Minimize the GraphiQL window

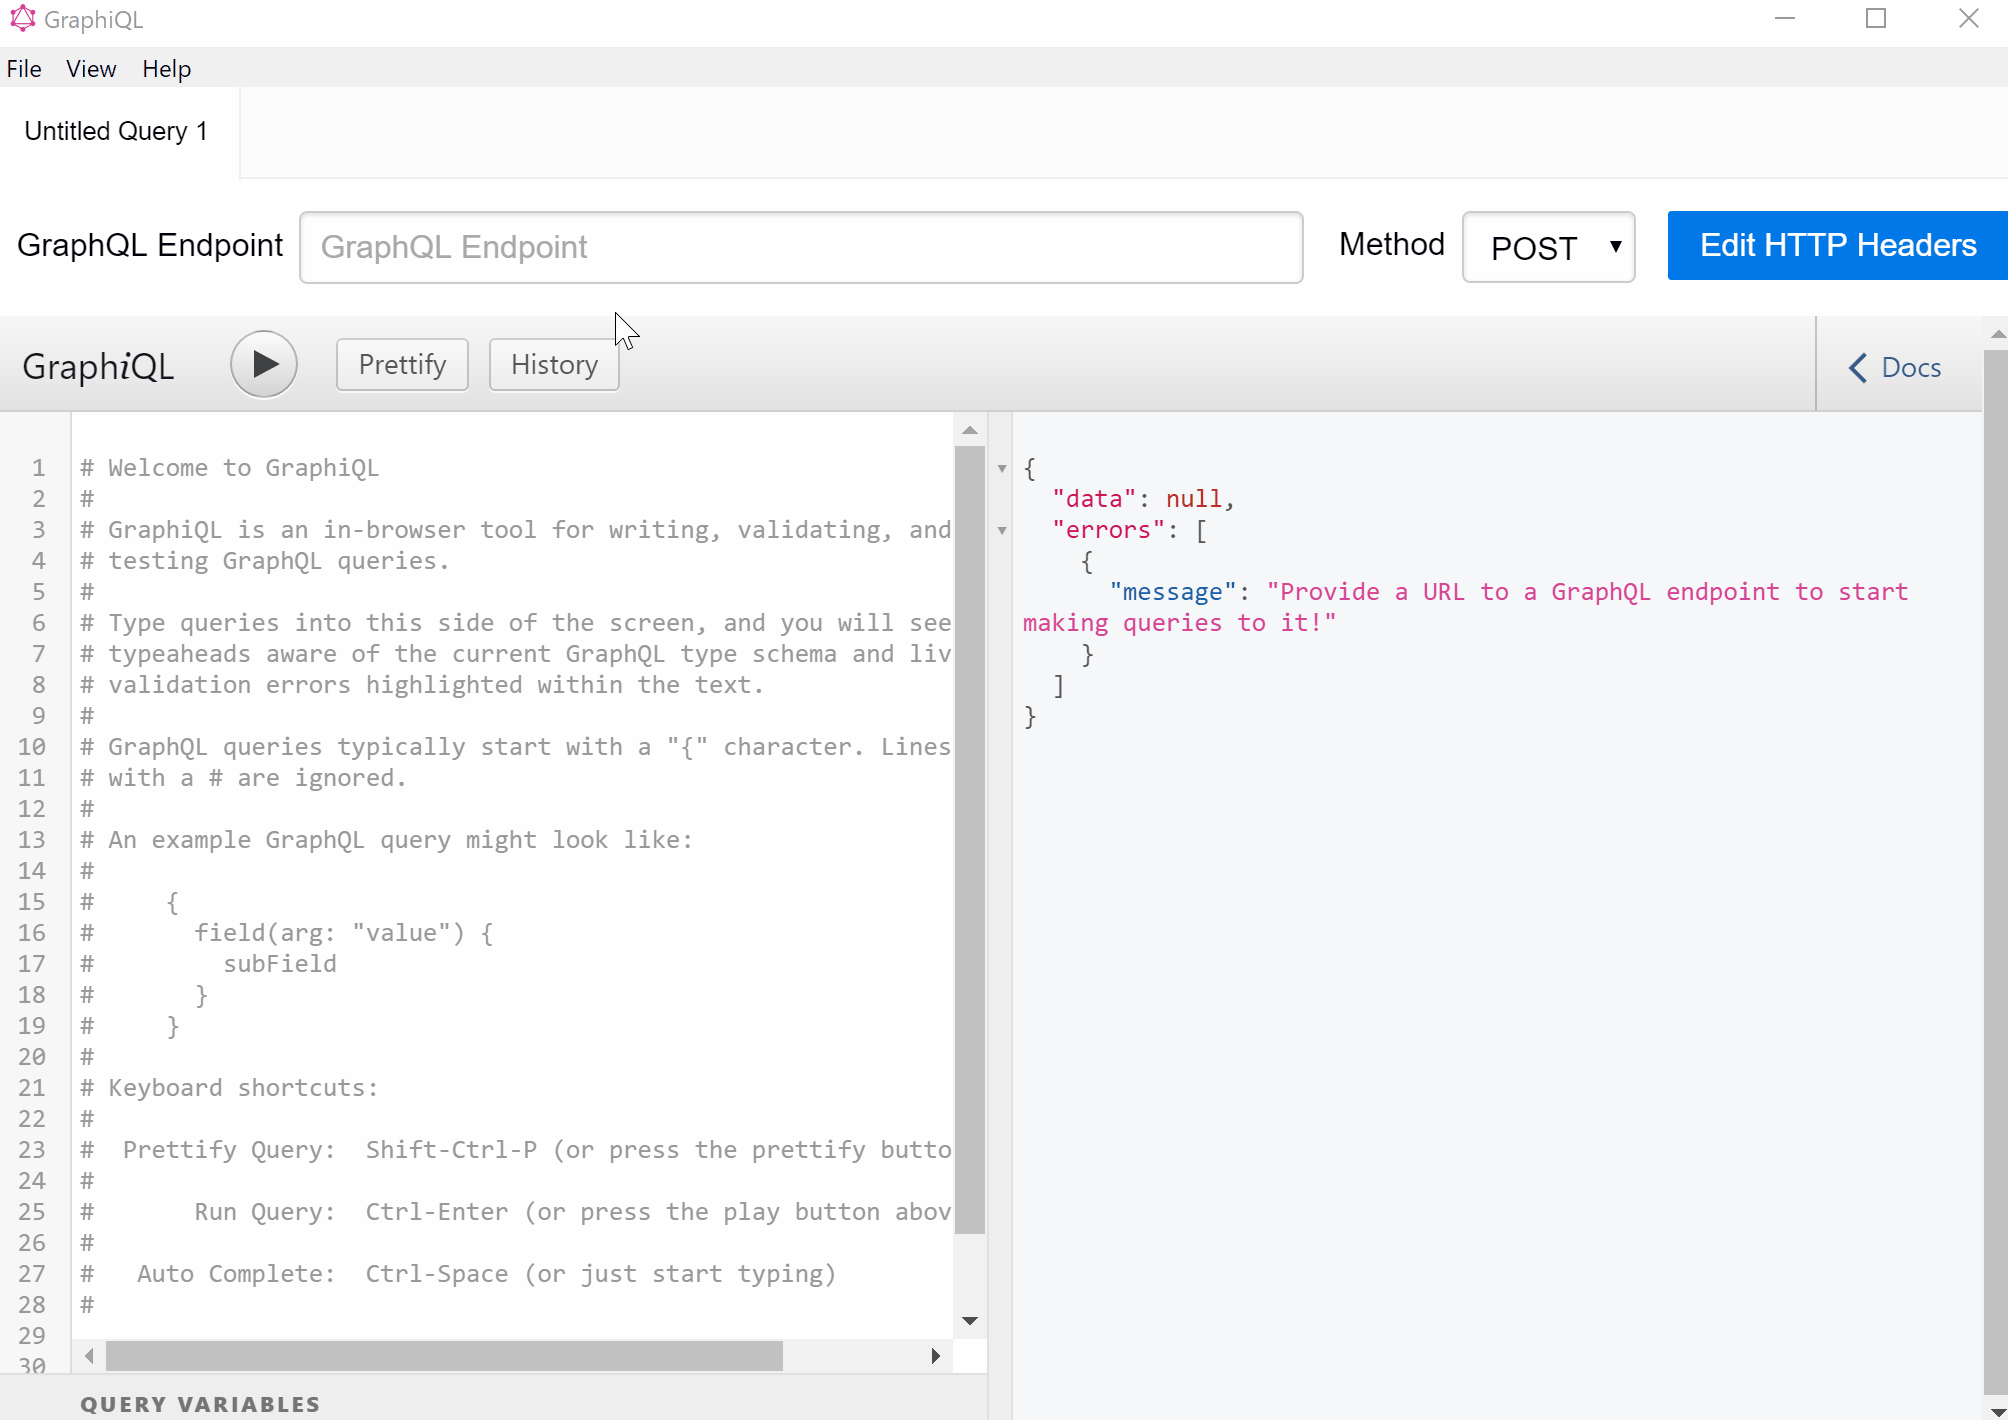pyautogui.click(x=1785, y=18)
